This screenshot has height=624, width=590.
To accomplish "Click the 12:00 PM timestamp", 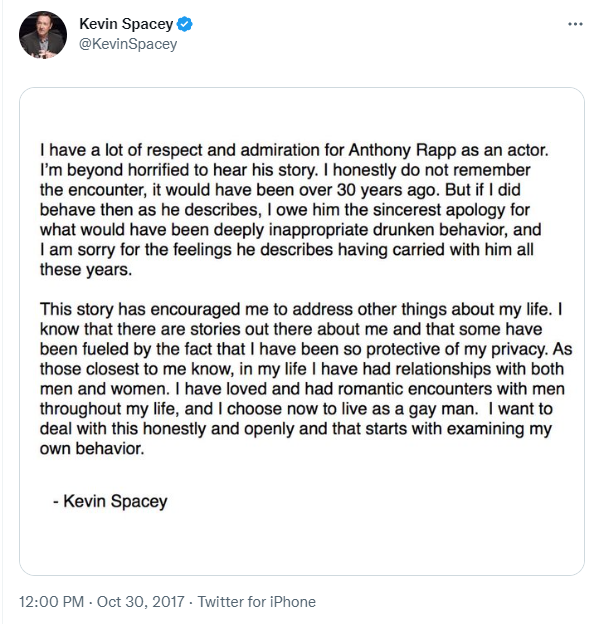I will 51,602.
